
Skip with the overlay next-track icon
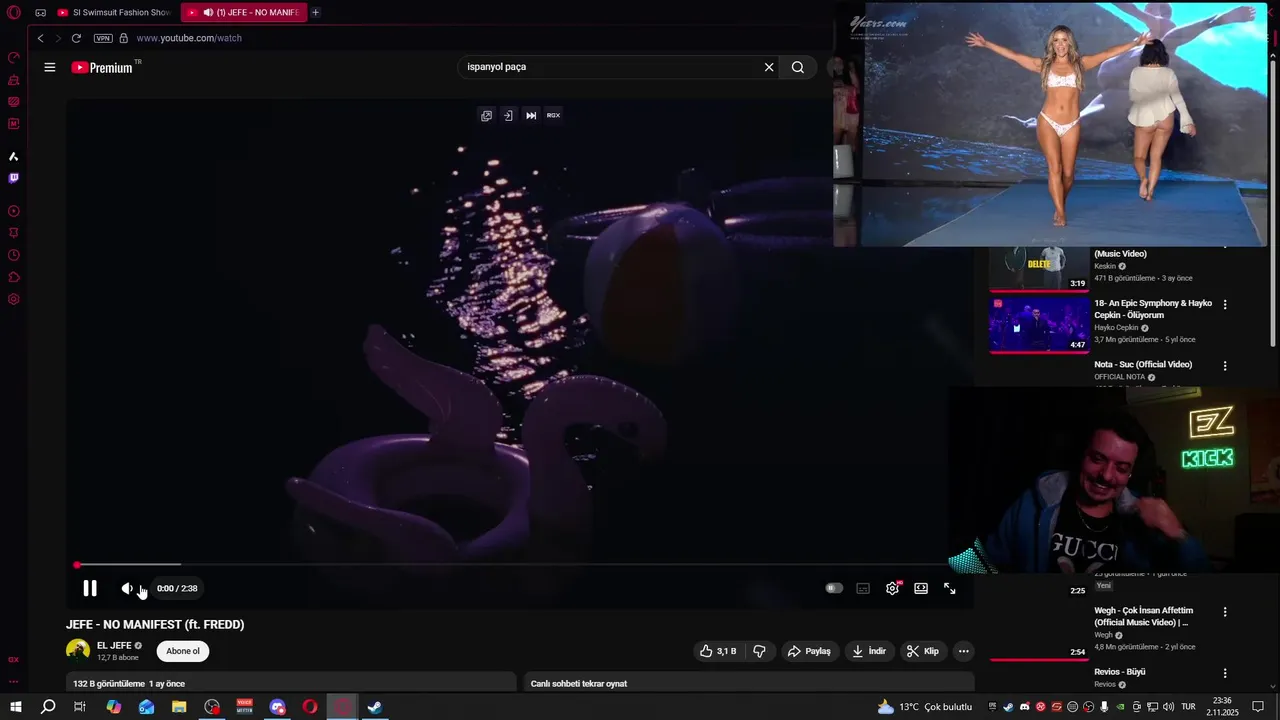tap(531, 115)
